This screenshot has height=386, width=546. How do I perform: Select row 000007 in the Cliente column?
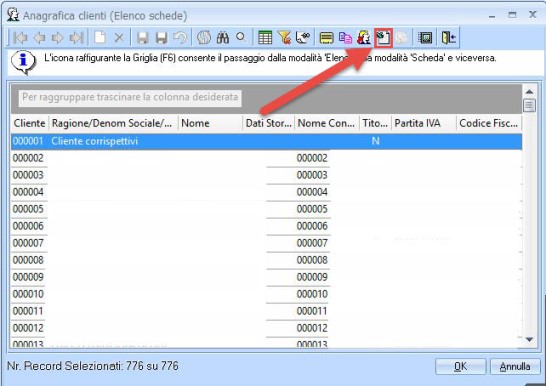28,243
